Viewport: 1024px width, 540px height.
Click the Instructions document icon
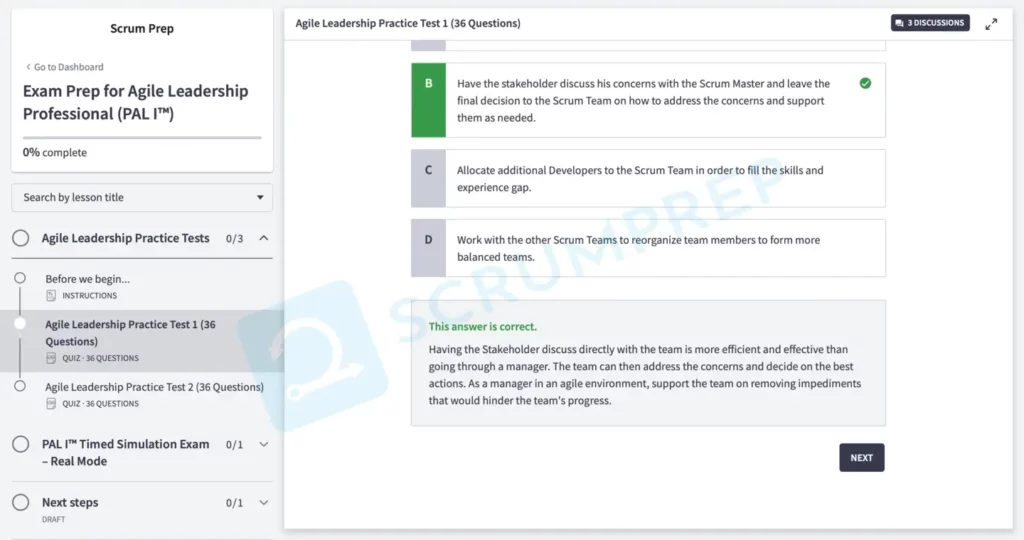tap(51, 296)
